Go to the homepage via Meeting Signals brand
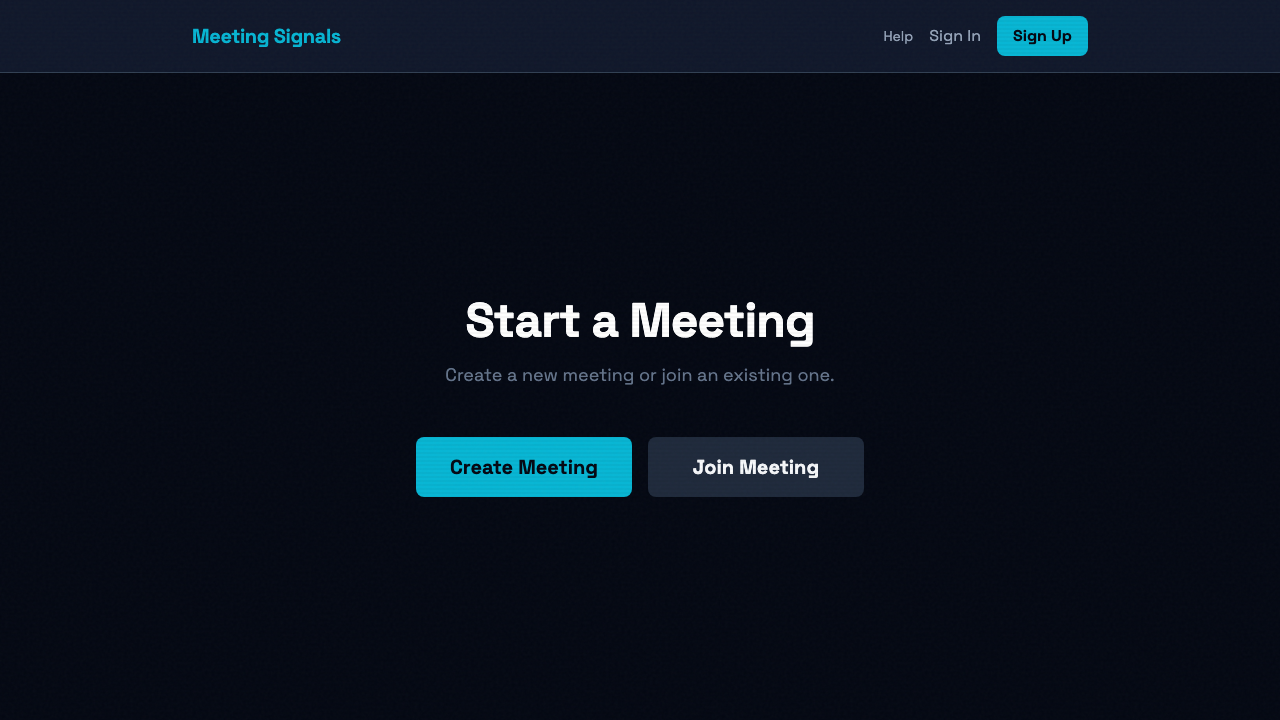 [x=266, y=36]
